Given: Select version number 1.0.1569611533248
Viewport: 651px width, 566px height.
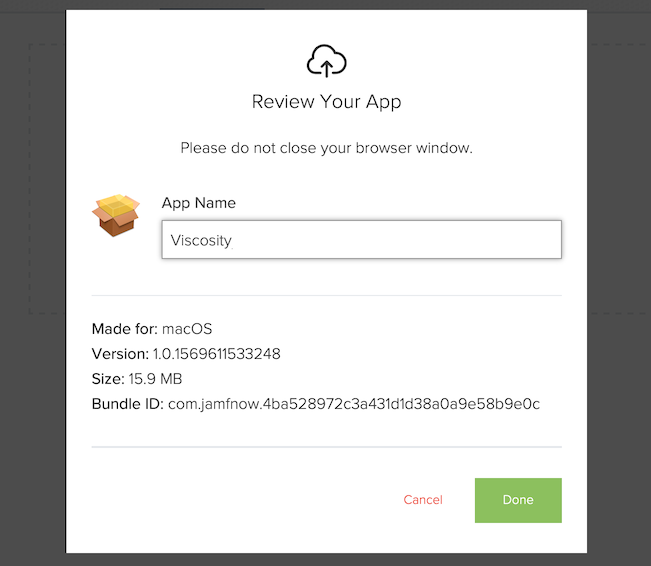Looking at the screenshot, I should point(216,354).
